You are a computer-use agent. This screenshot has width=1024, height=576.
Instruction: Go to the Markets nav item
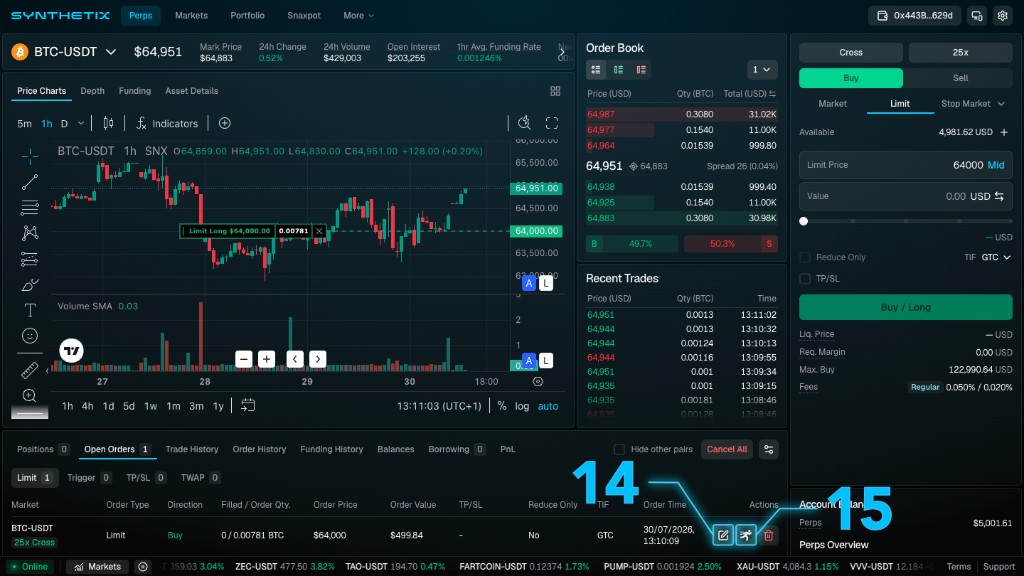coord(191,16)
